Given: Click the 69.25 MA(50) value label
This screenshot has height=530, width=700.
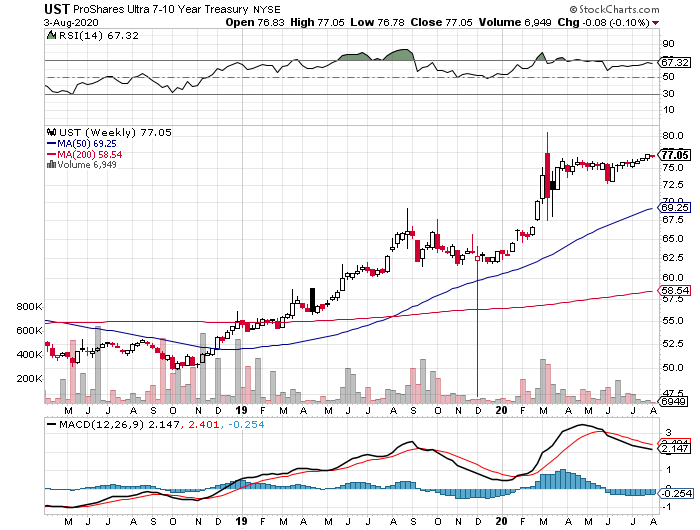Looking at the screenshot, I should click(675, 208).
